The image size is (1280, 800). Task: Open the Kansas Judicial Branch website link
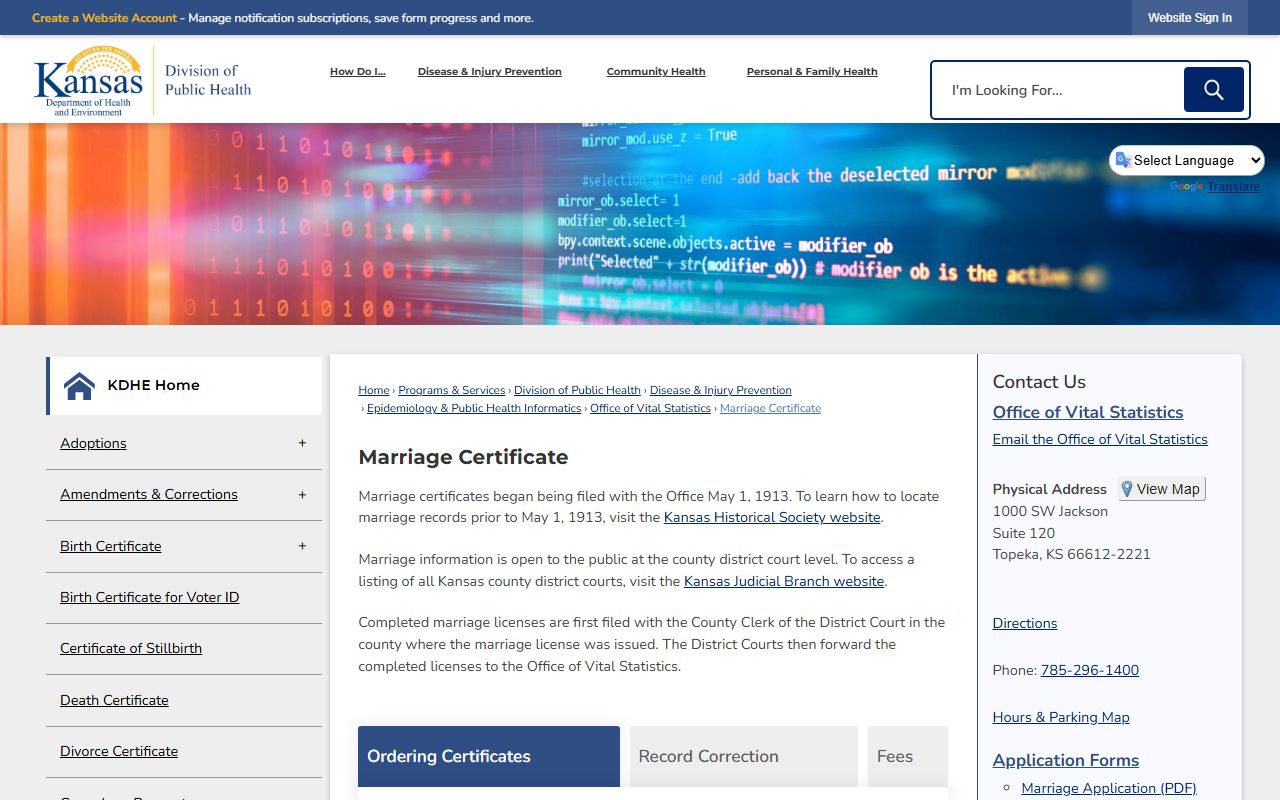pos(784,581)
